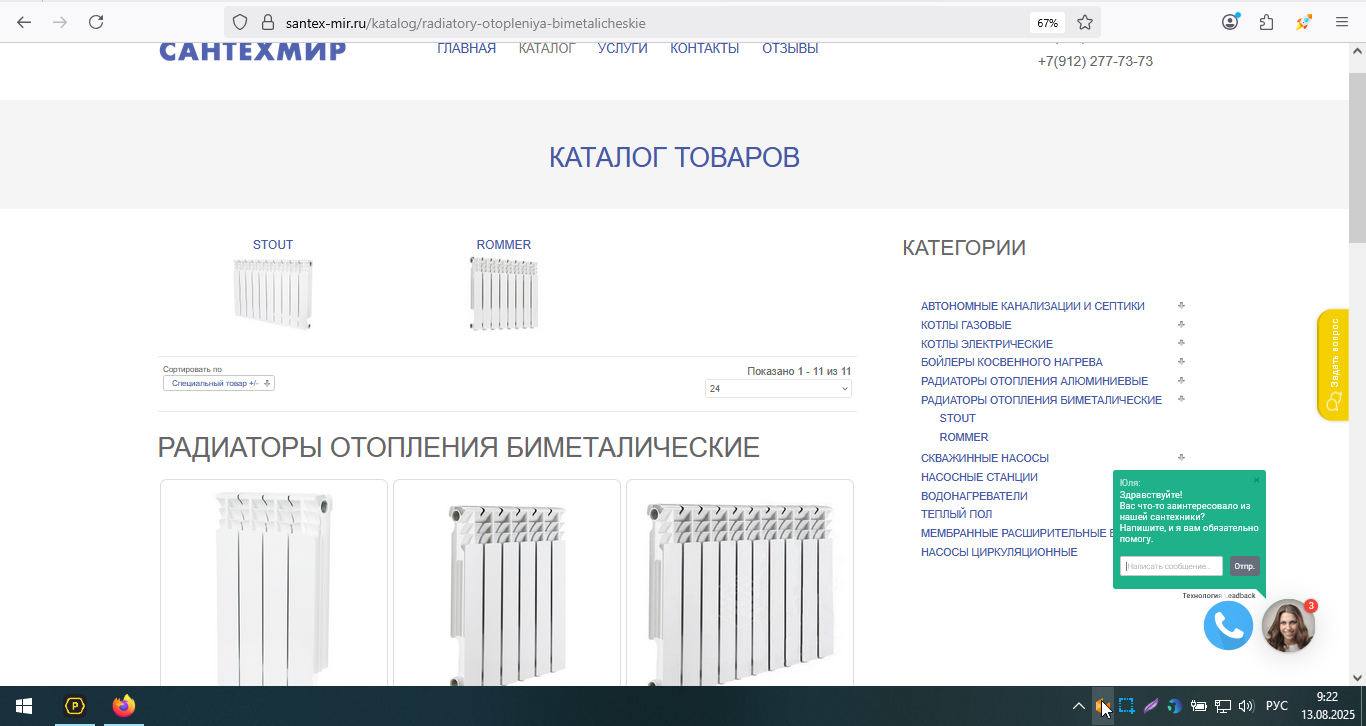Open the Насосы циркуляционные category
This screenshot has width=1366, height=726.
click(x=999, y=552)
